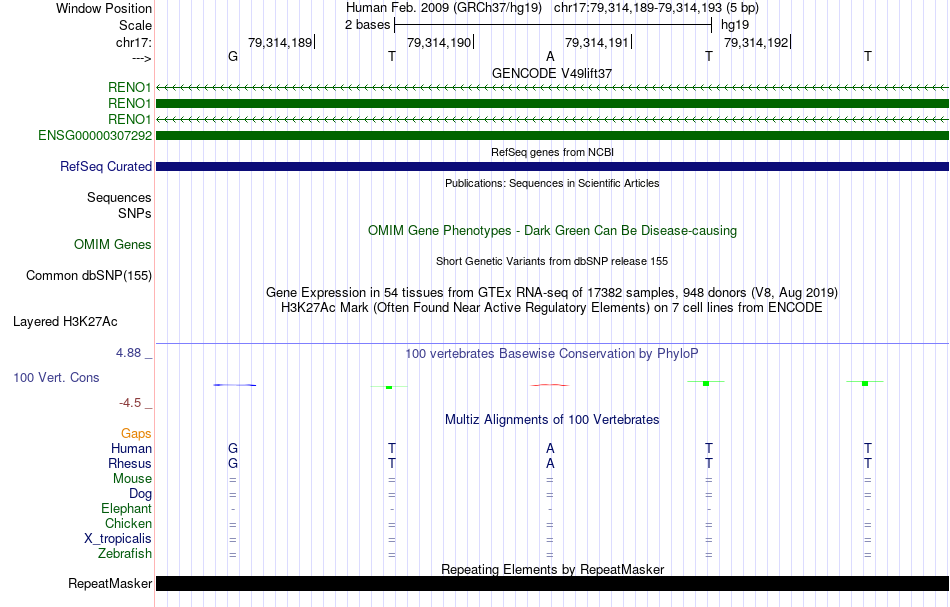Select the Mouse alignment row label

[x=132, y=479]
